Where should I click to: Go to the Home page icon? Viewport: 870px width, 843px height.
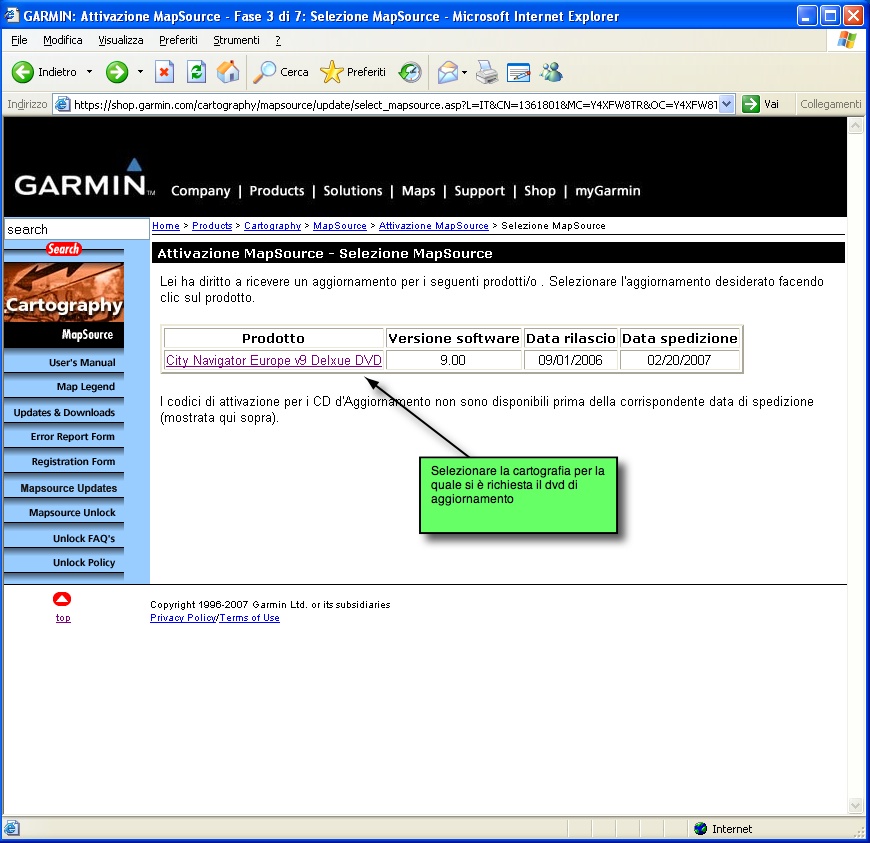coord(228,72)
